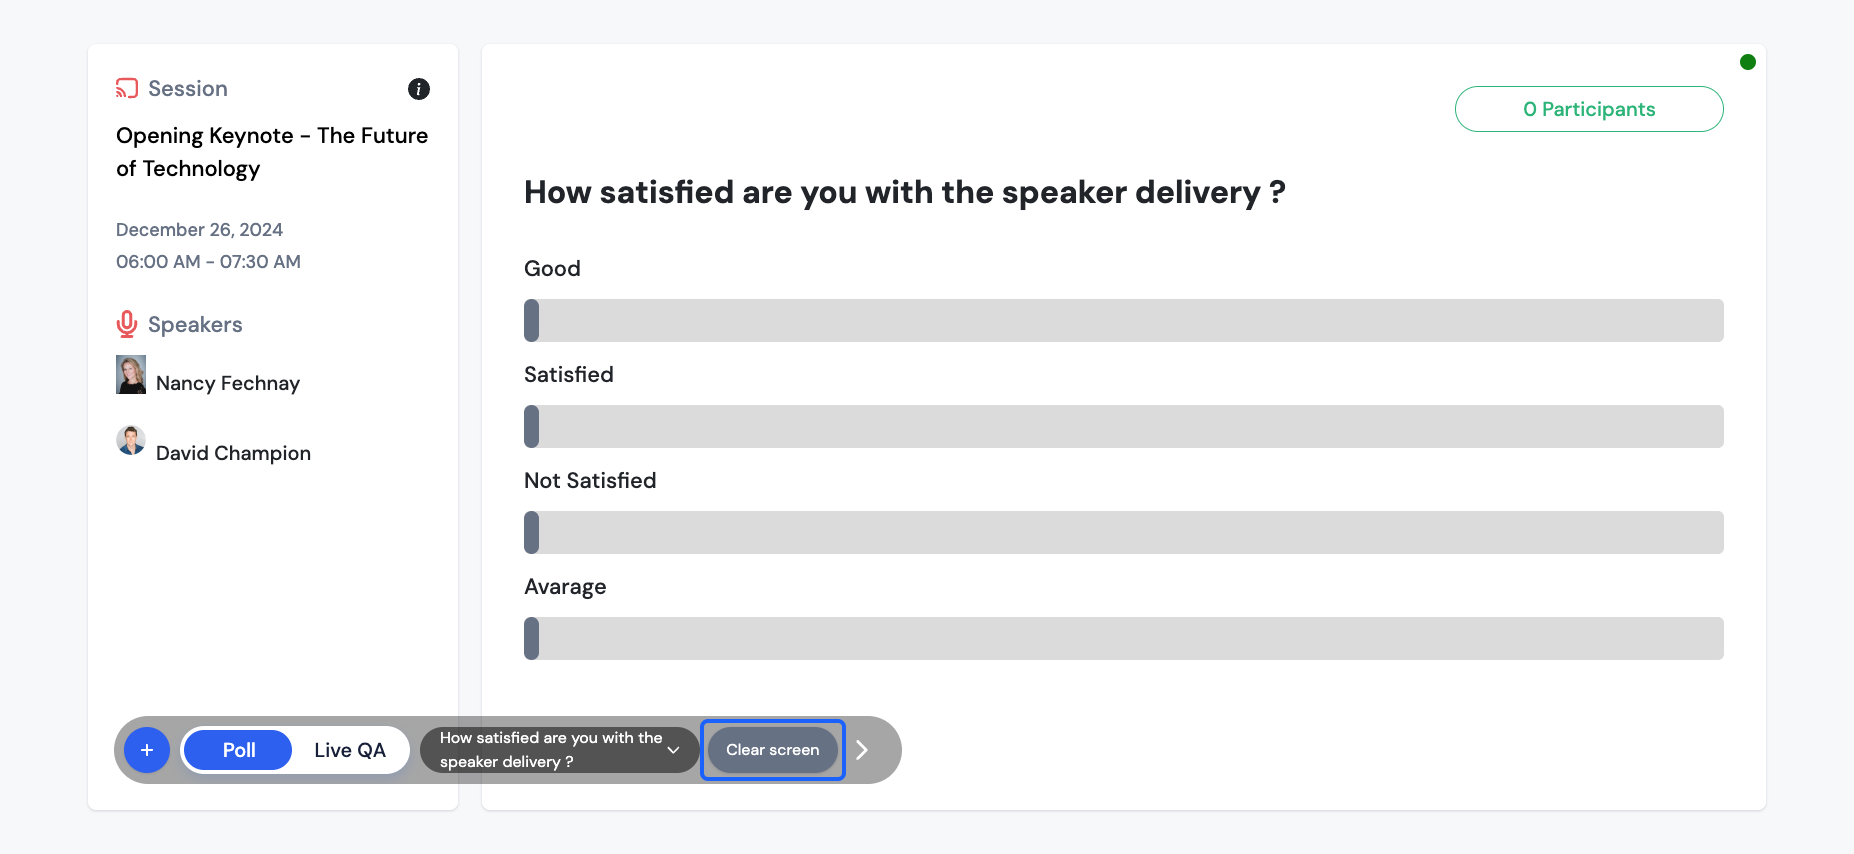
Task: Expand the poll question dropdown
Action: (x=560, y=750)
